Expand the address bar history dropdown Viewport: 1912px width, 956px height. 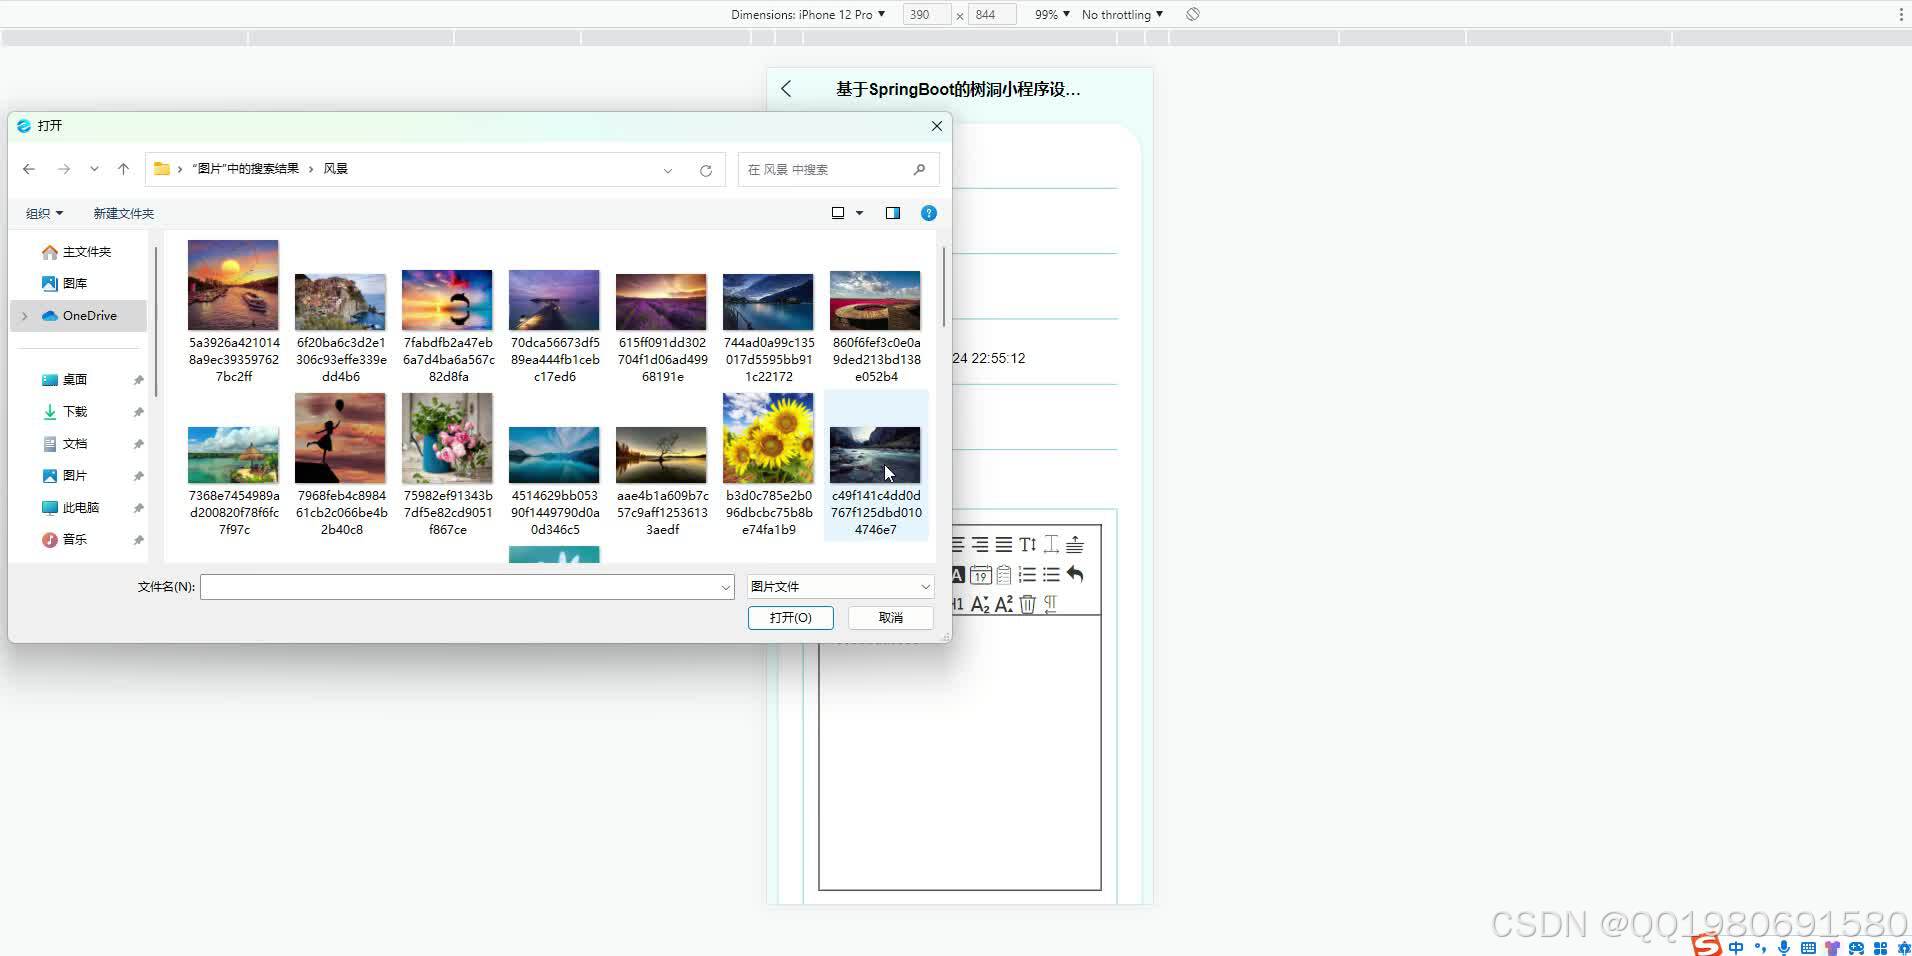click(x=668, y=170)
